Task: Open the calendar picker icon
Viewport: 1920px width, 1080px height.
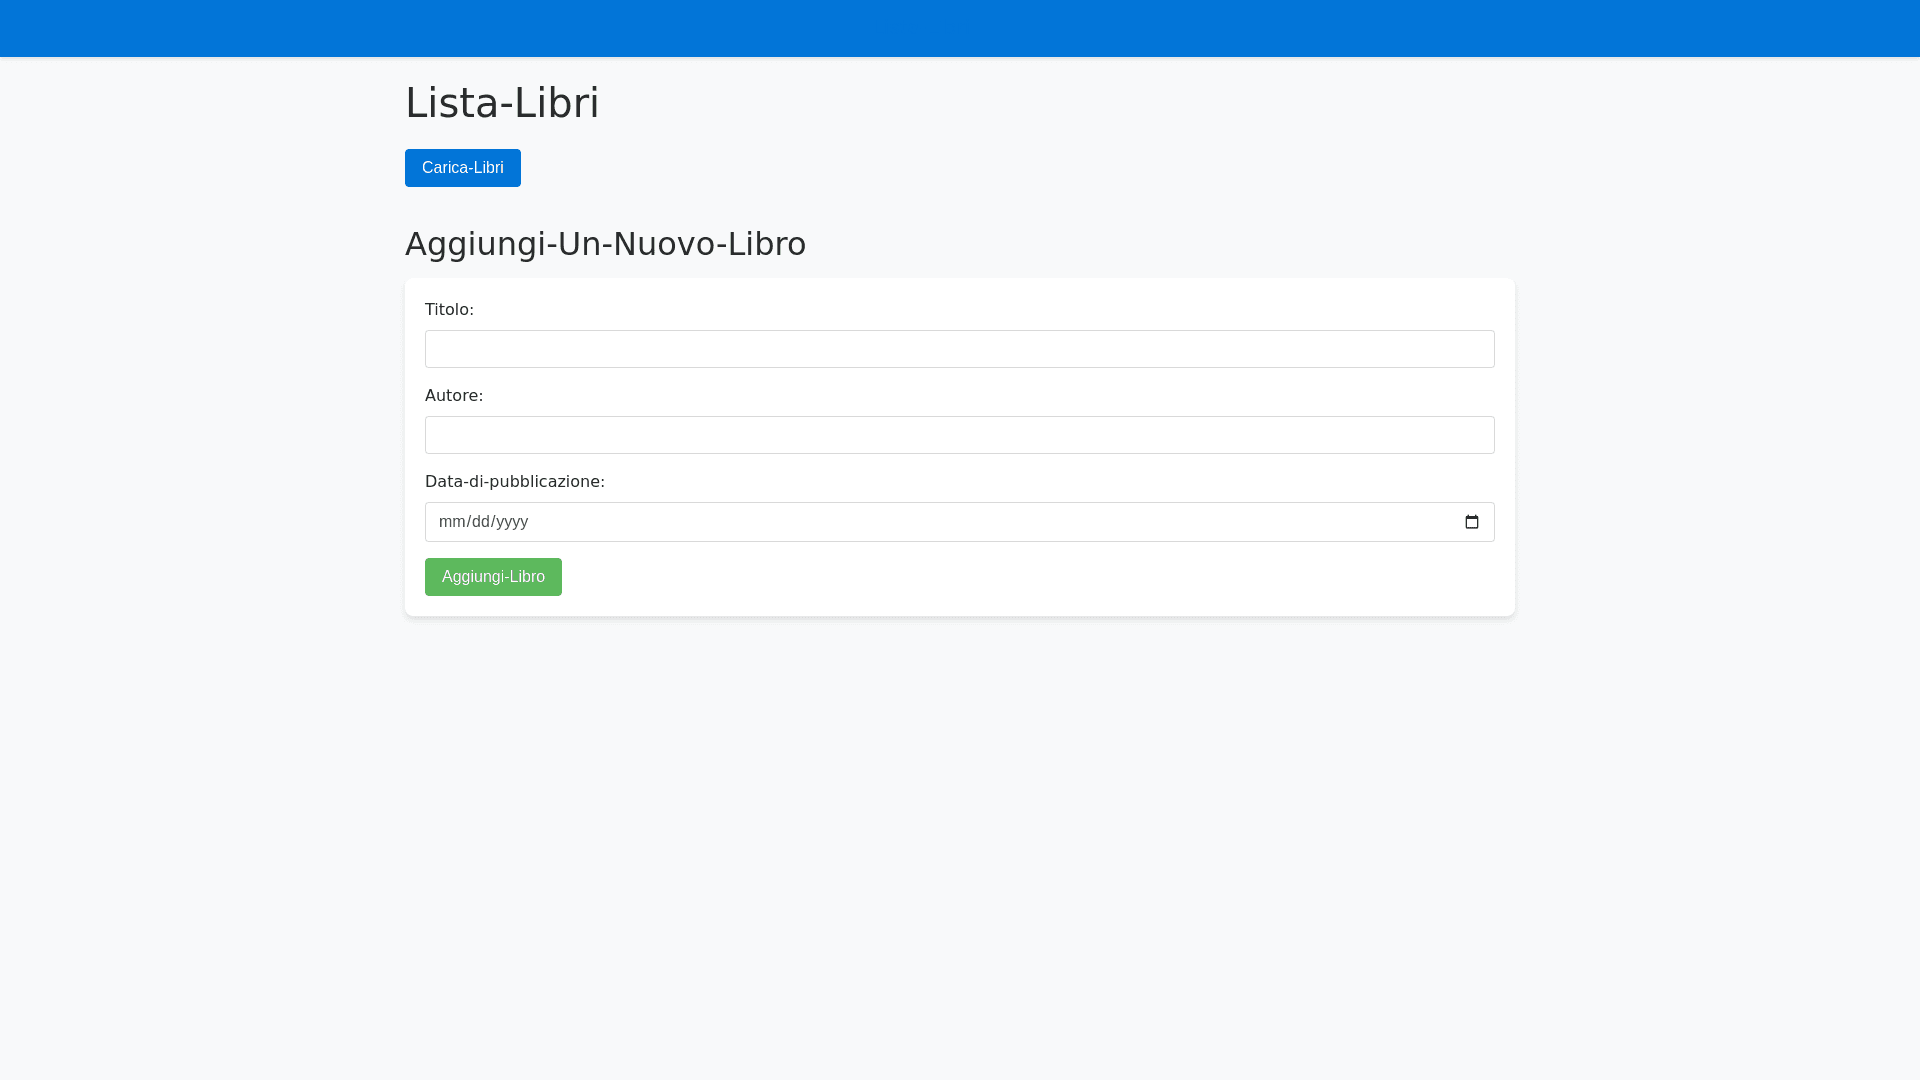Action: point(1471,522)
